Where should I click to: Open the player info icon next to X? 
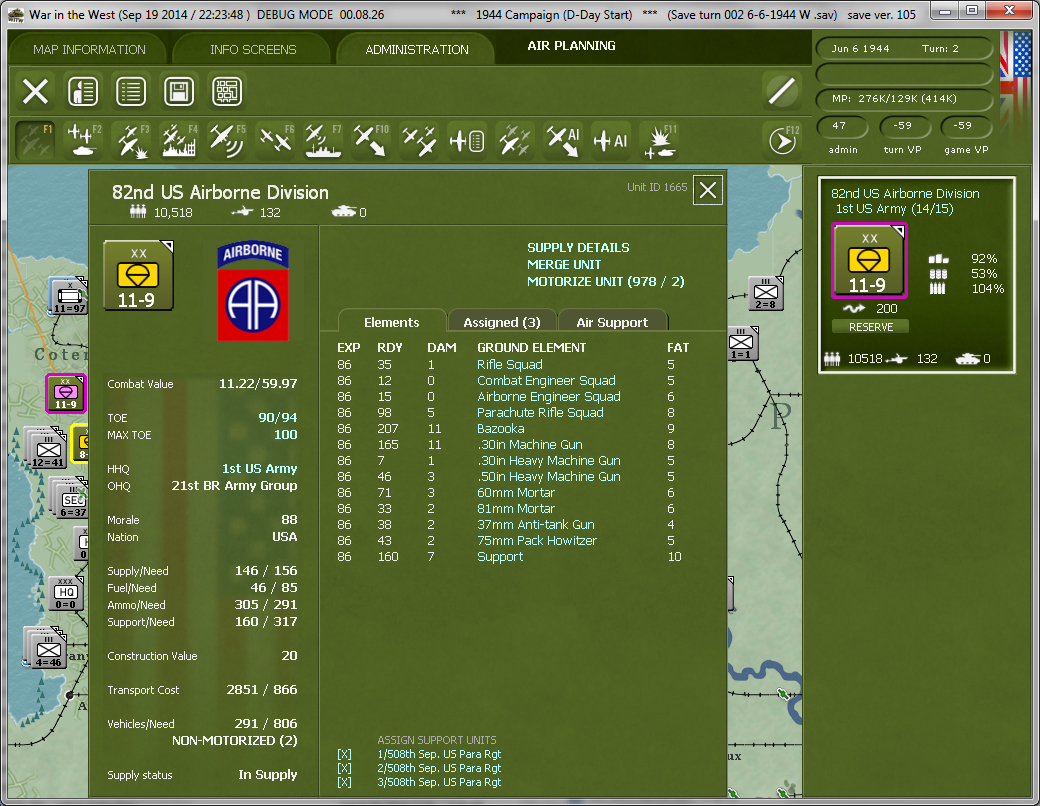tap(83, 91)
